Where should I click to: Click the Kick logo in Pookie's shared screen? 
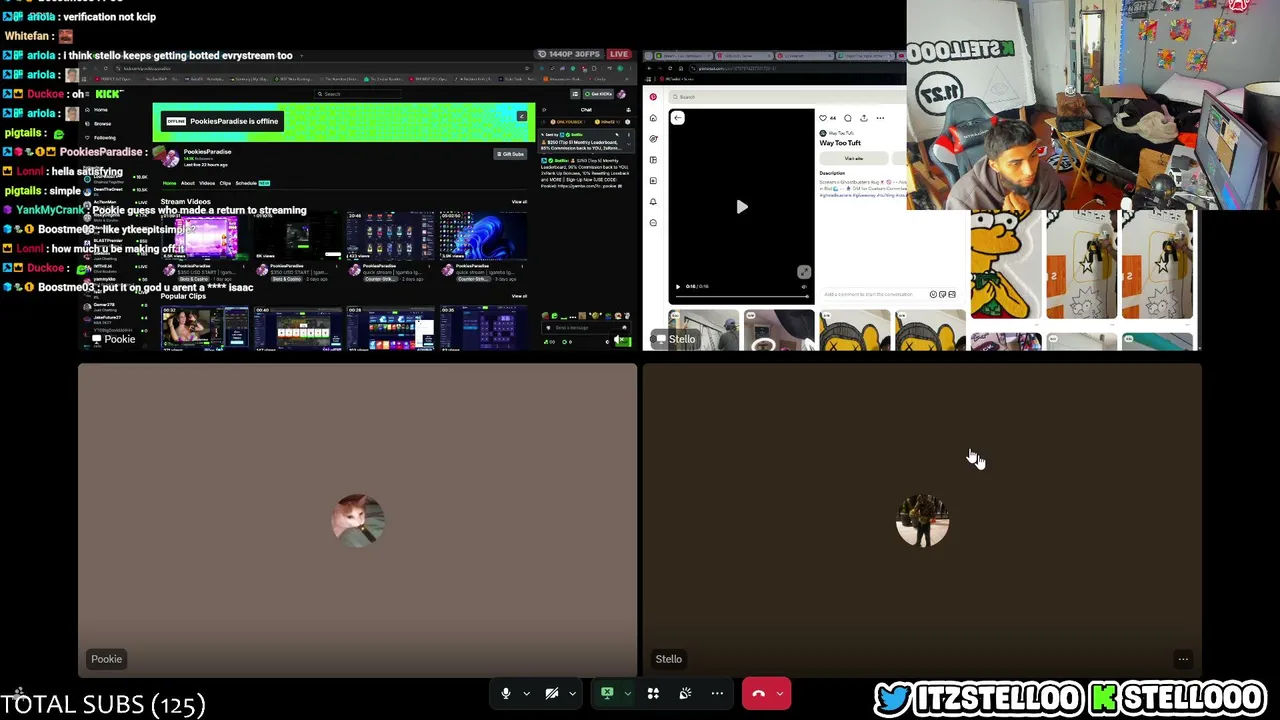pos(108,94)
